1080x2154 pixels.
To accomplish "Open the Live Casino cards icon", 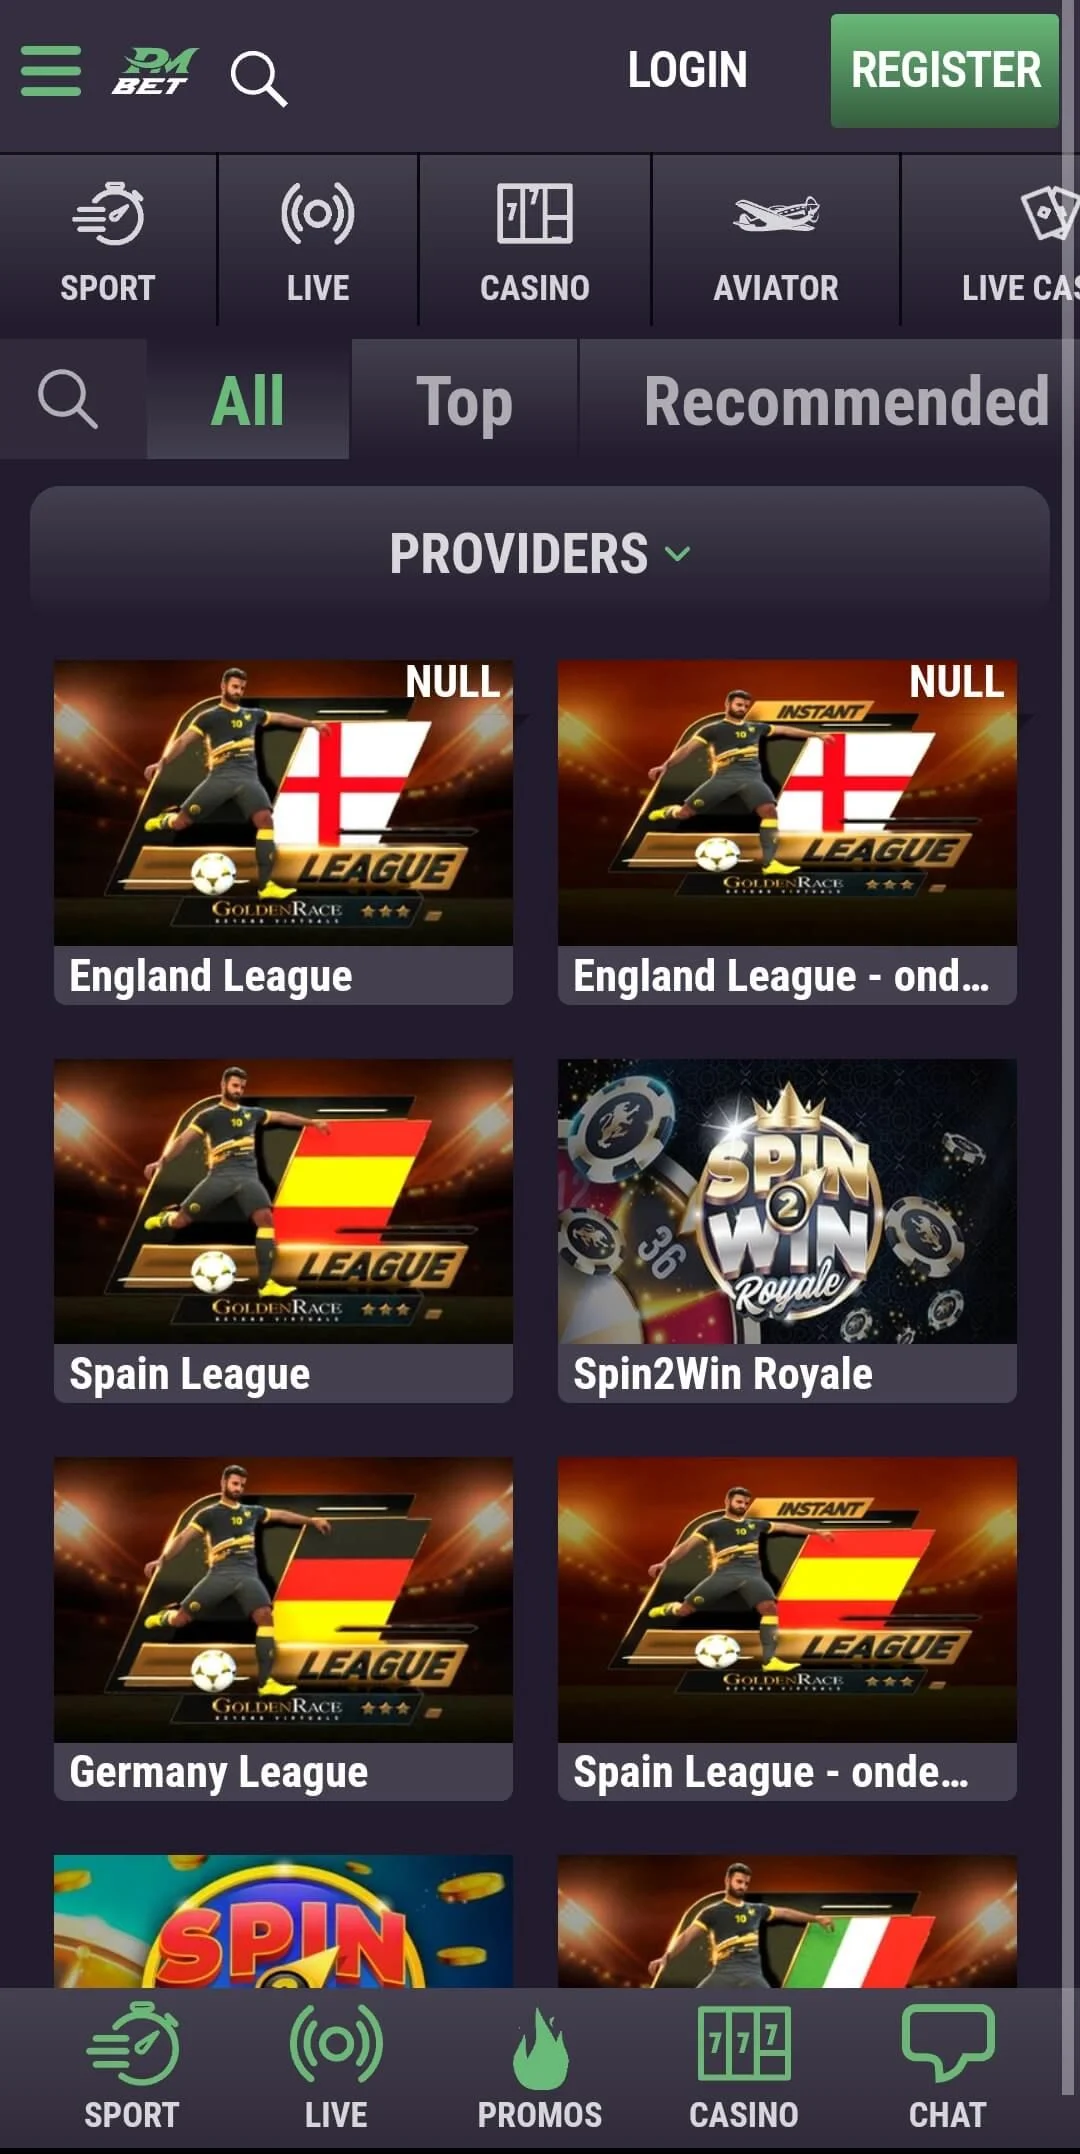I will point(1049,213).
